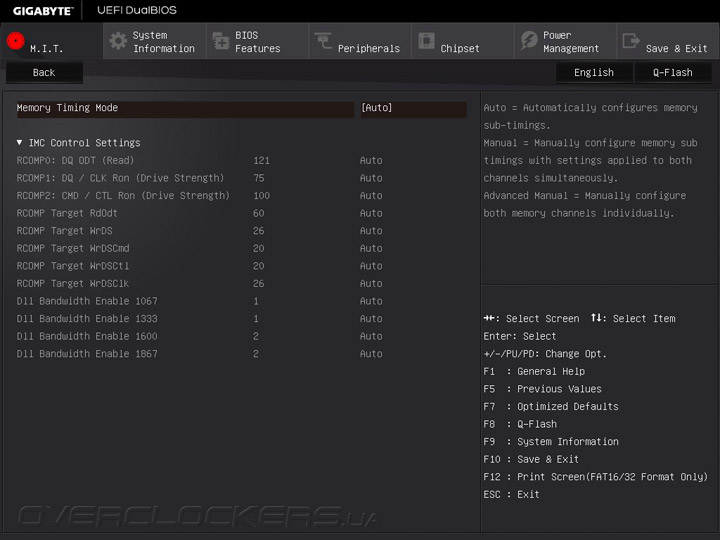The height and width of the screenshot is (540, 720).
Task: Click the Peripherals connector icon
Action: click(323, 41)
